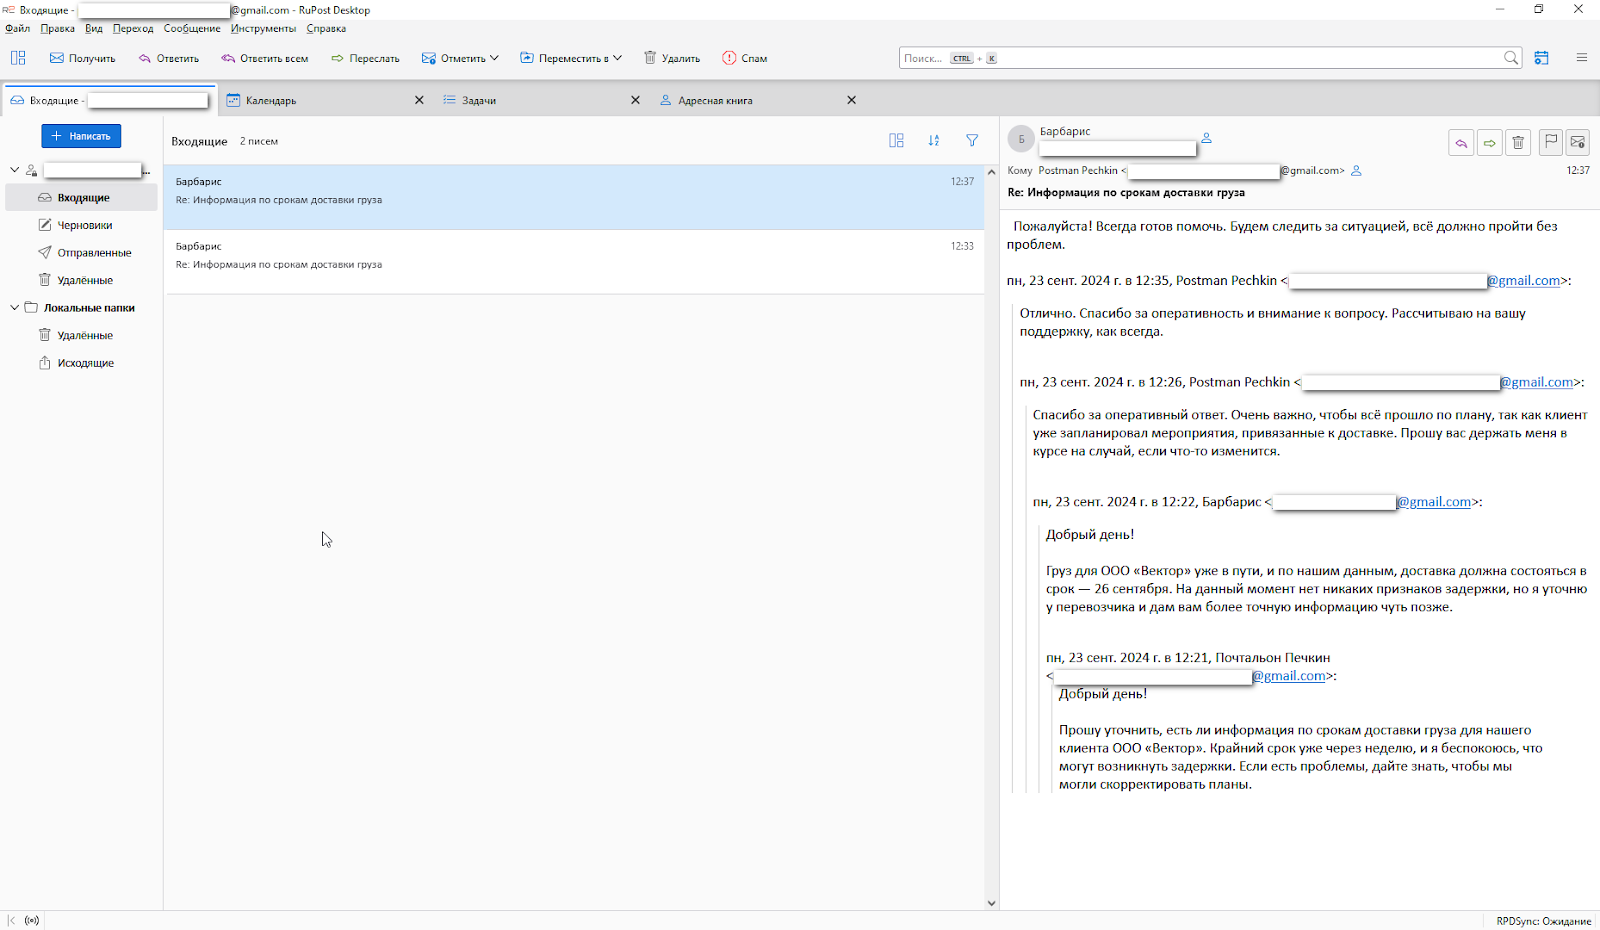Reply with the Ответить toolbar button
1600x930 pixels.
169,58
